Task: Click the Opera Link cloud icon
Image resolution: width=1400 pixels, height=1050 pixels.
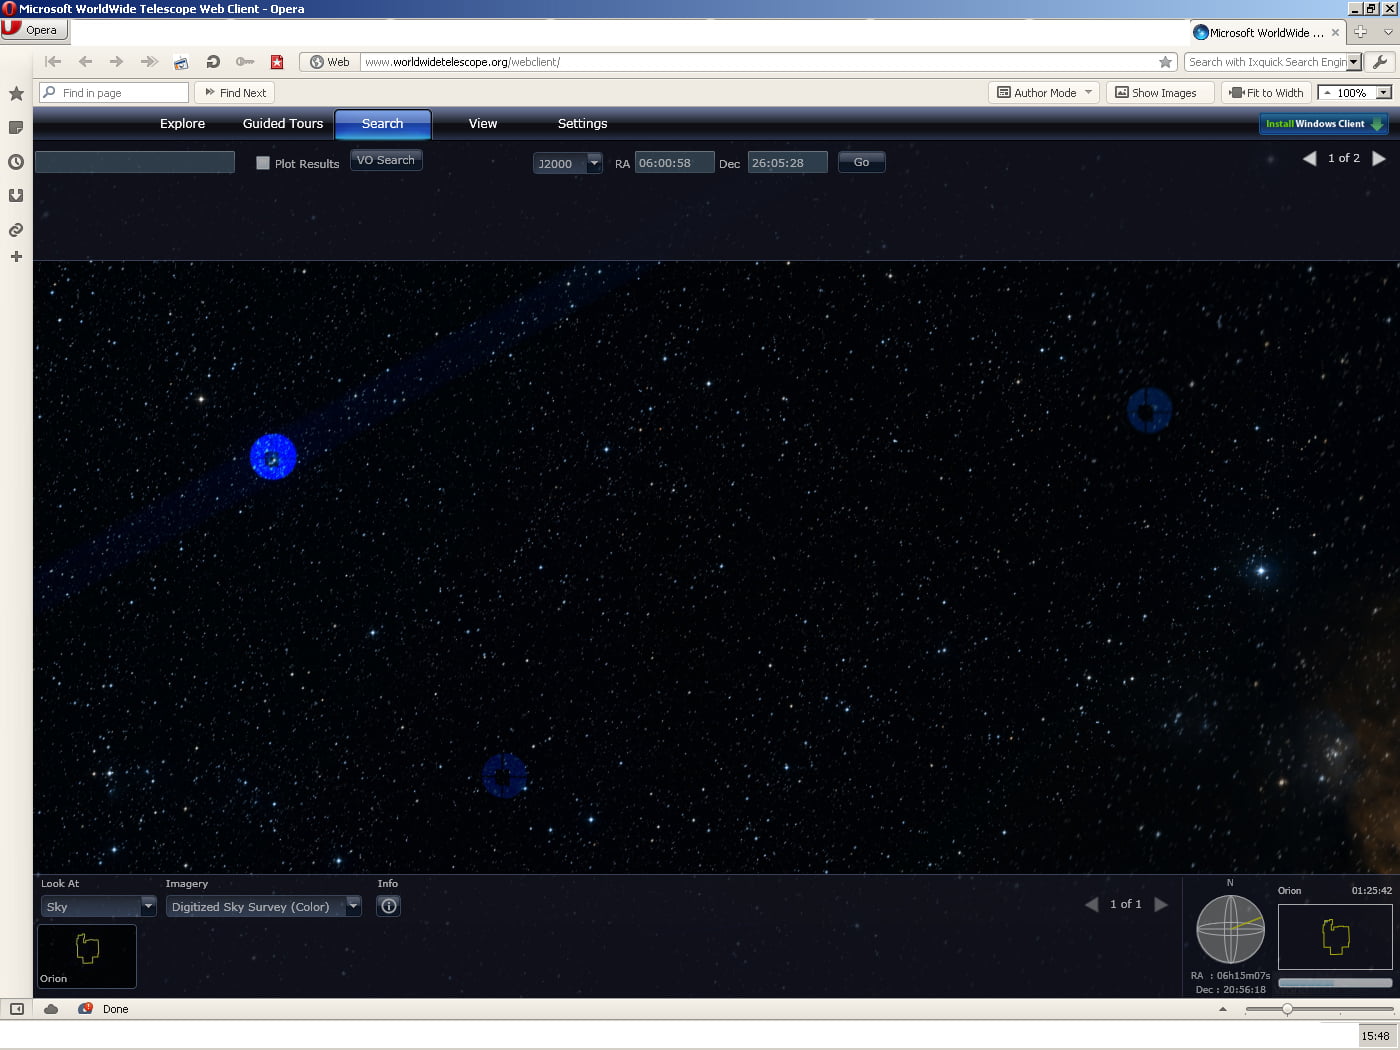Action: (x=51, y=1009)
